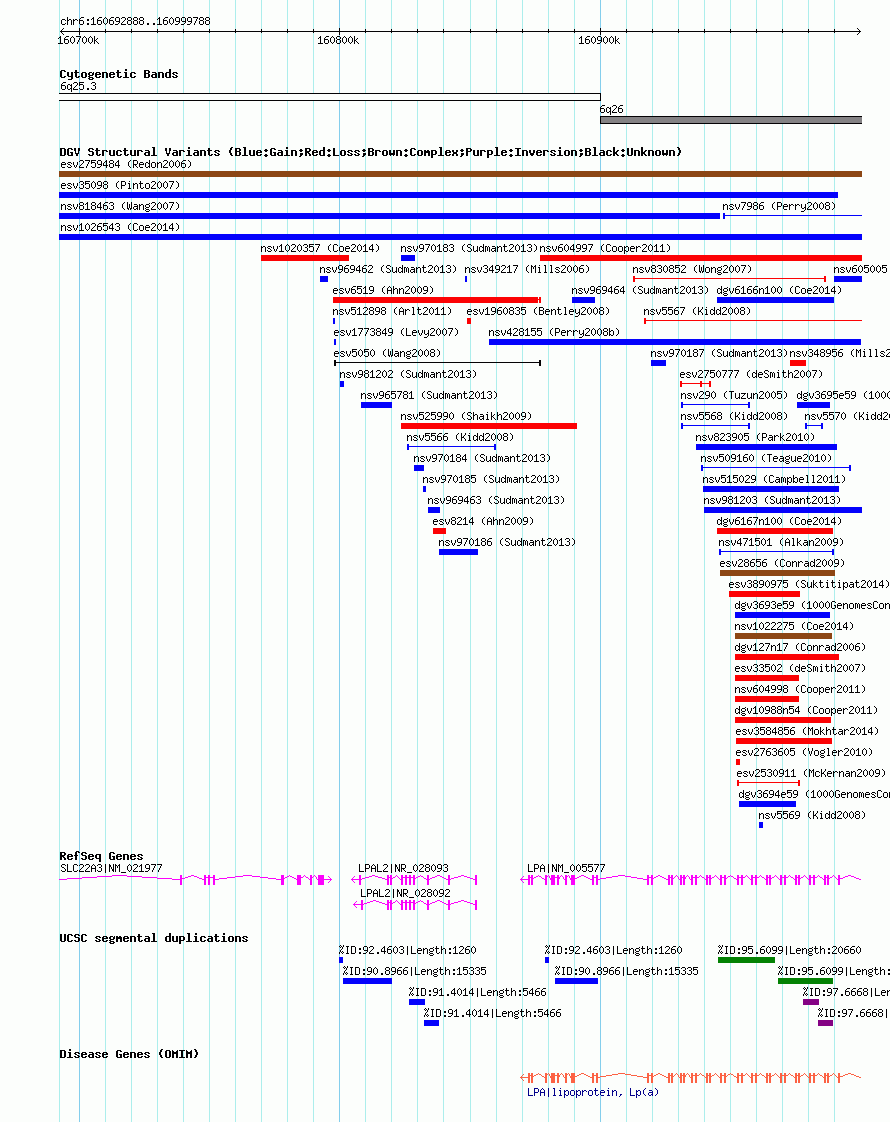Open nsv965781 (Sudmant2013) variant
The width and height of the screenshot is (890, 1122).
pyautogui.click(x=429, y=395)
